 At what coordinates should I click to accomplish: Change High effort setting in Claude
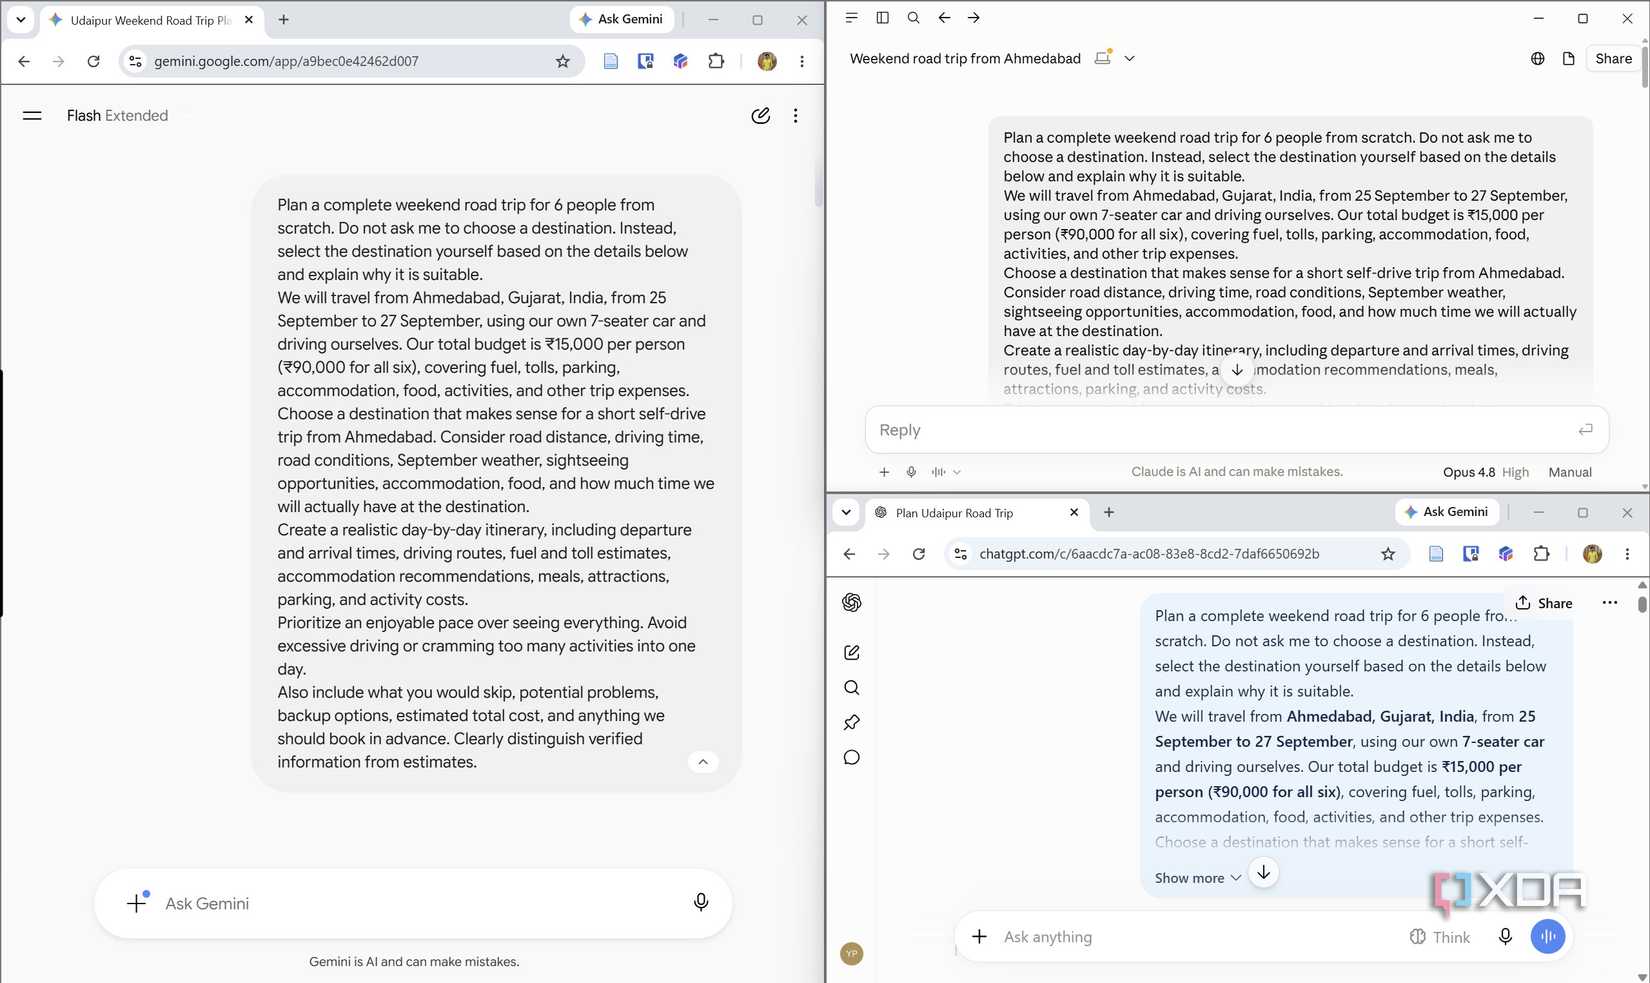[x=1515, y=472]
